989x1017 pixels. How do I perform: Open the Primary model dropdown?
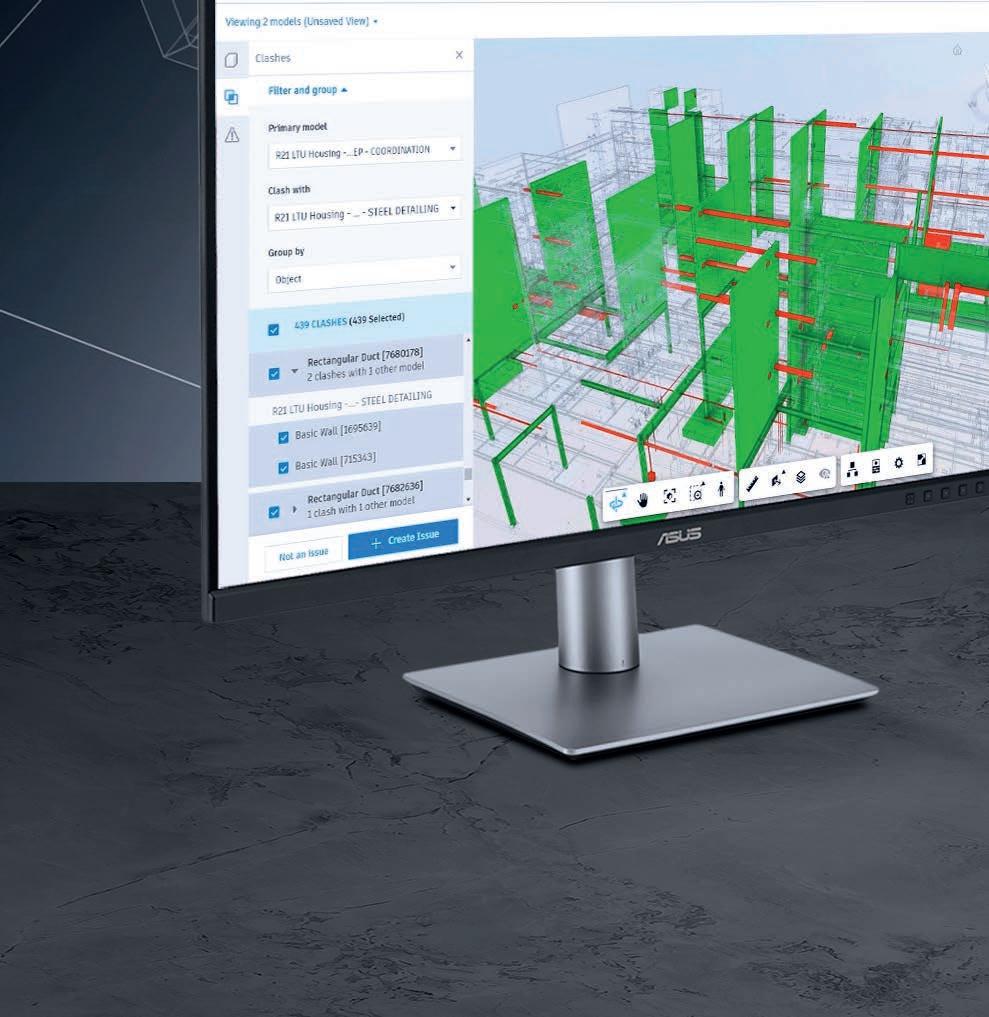pyautogui.click(x=364, y=152)
